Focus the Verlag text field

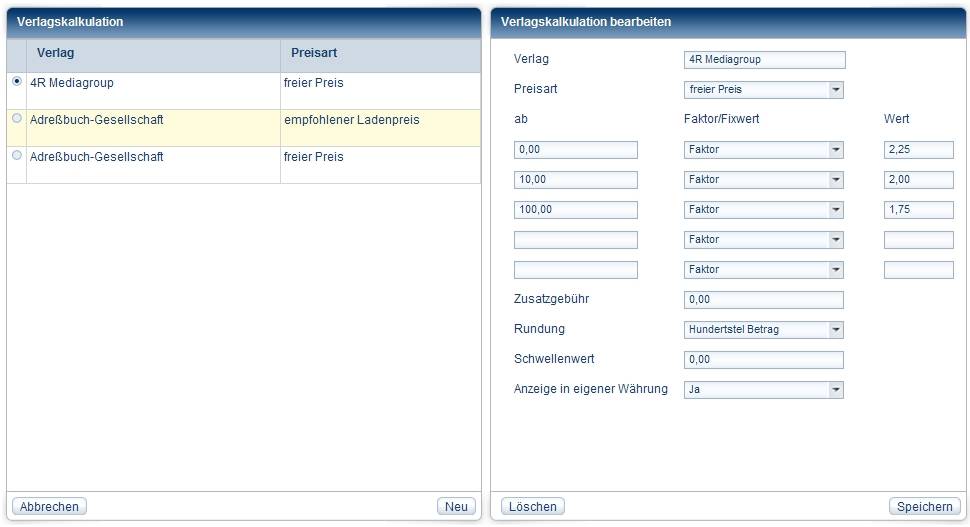[x=764, y=60]
